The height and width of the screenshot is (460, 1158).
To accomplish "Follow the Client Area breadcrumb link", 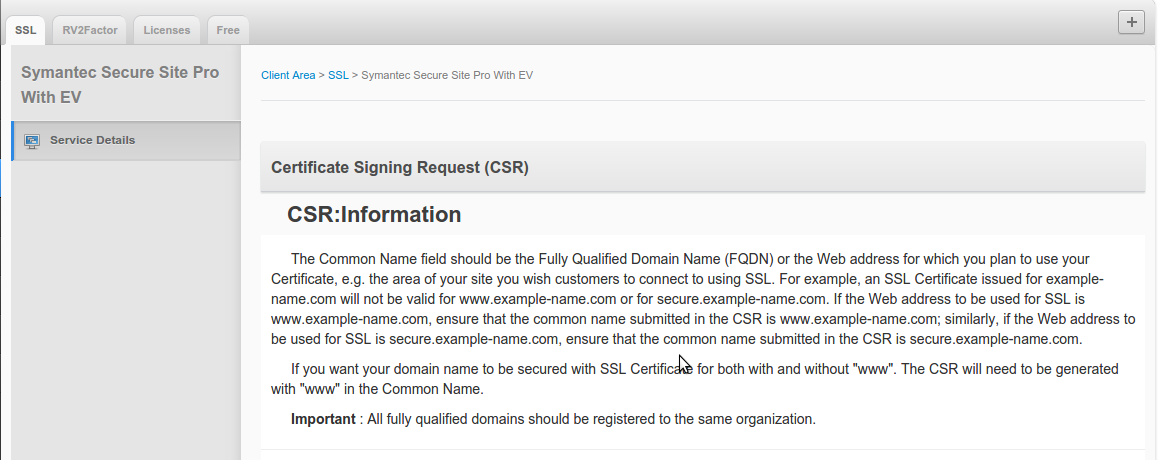I will coord(288,76).
